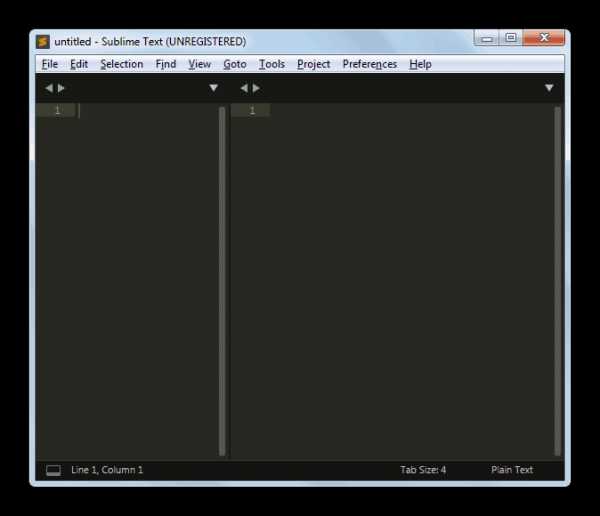Click right pane's next tab arrow
This screenshot has height=516, width=600.
[256, 88]
